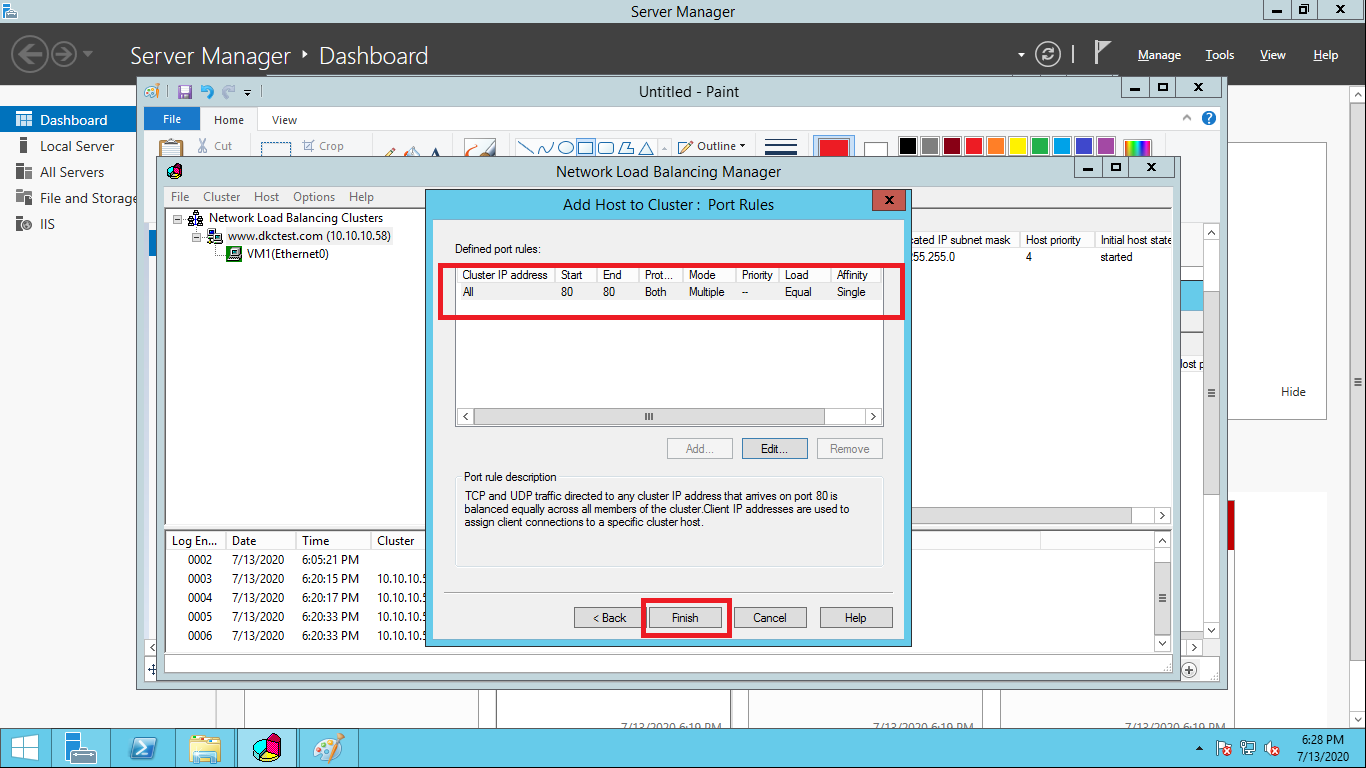Cancel the Add Host to Cluster dialog
The width and height of the screenshot is (1366, 768).
click(x=770, y=617)
